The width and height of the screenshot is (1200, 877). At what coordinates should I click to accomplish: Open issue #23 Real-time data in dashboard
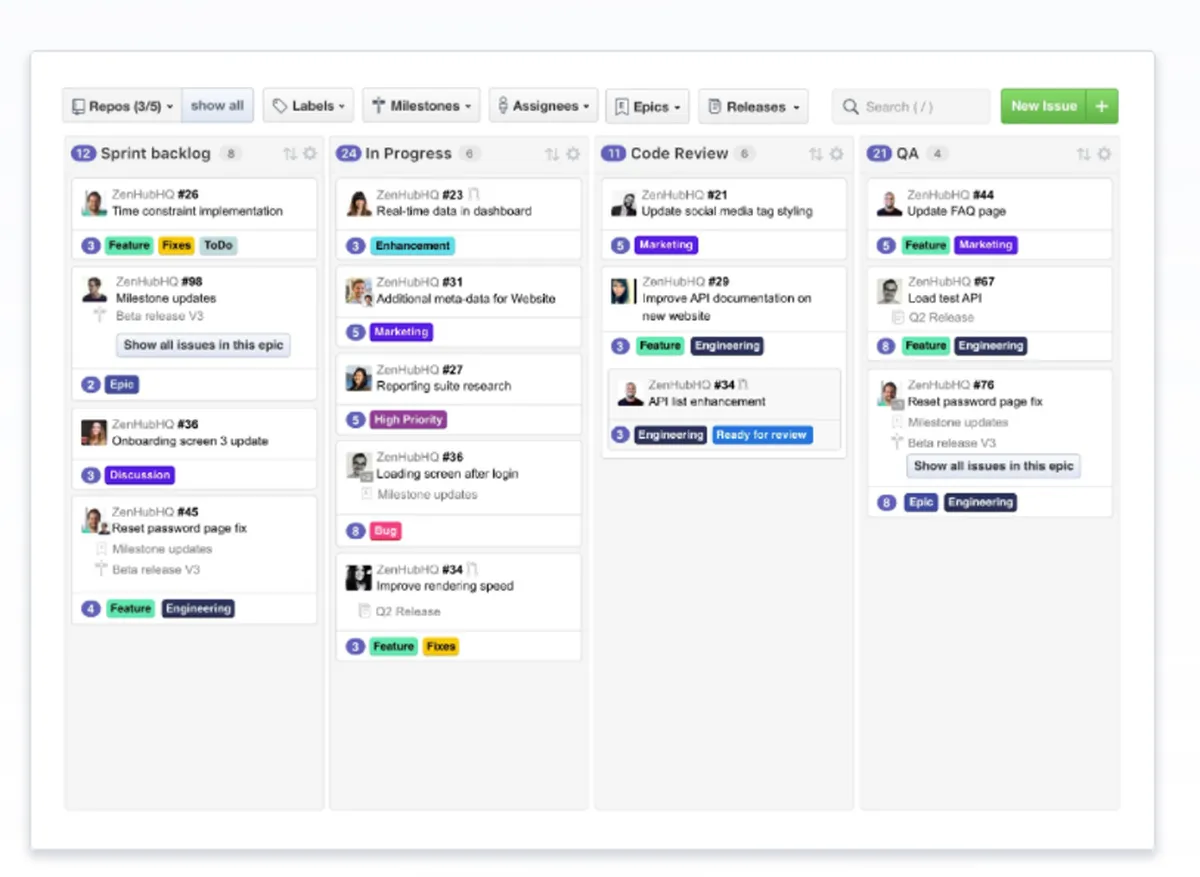pos(454,211)
